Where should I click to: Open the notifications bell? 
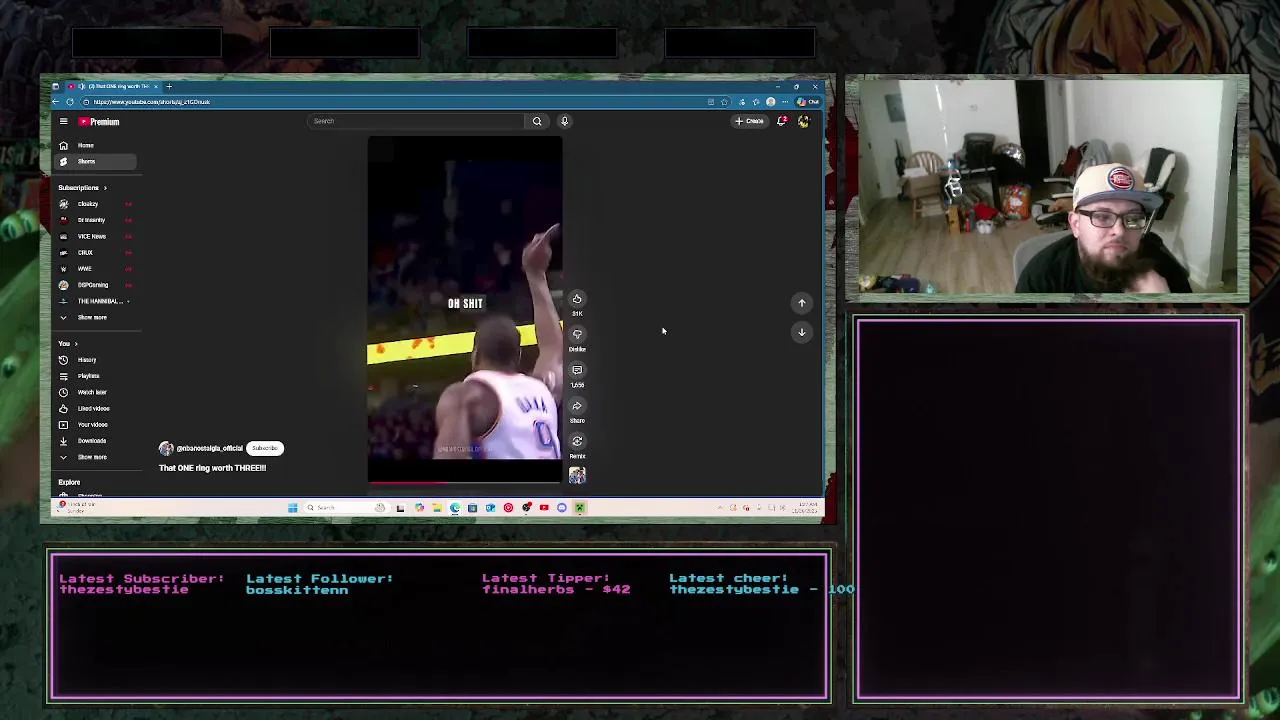pos(782,121)
